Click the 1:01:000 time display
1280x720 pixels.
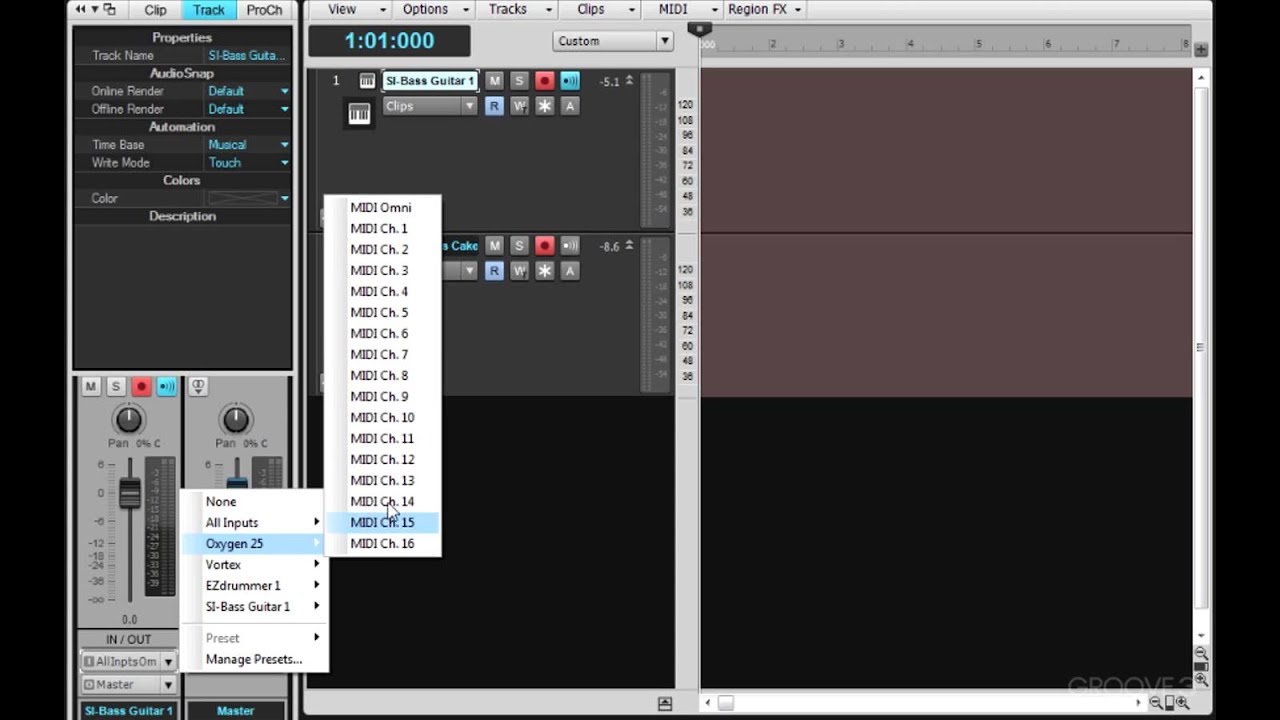(x=389, y=41)
